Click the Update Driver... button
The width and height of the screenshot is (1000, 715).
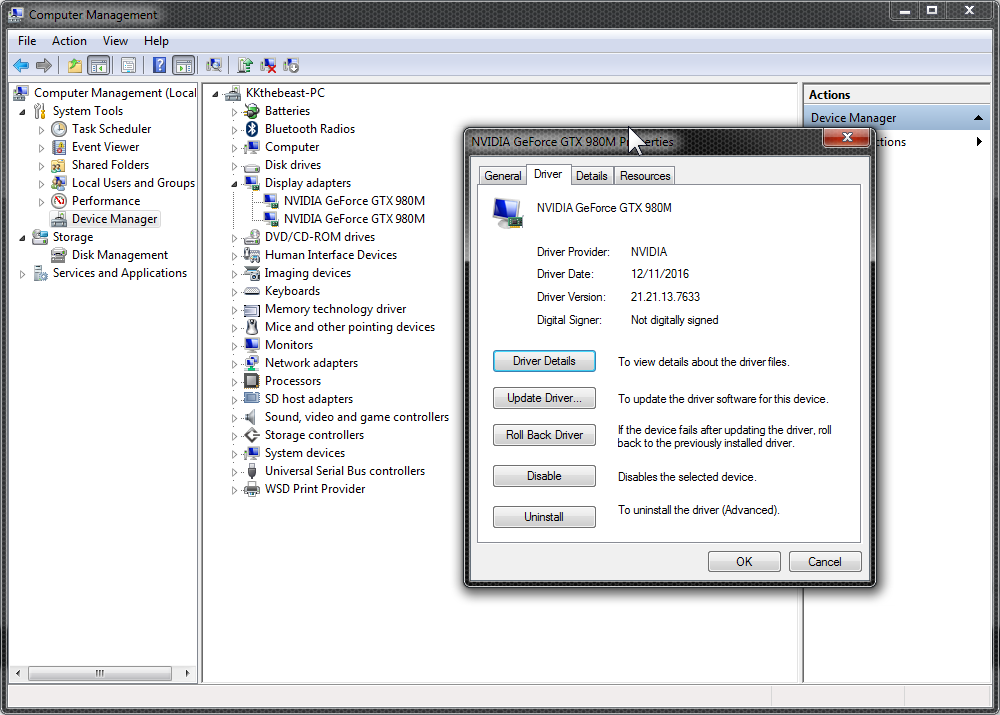tap(544, 398)
